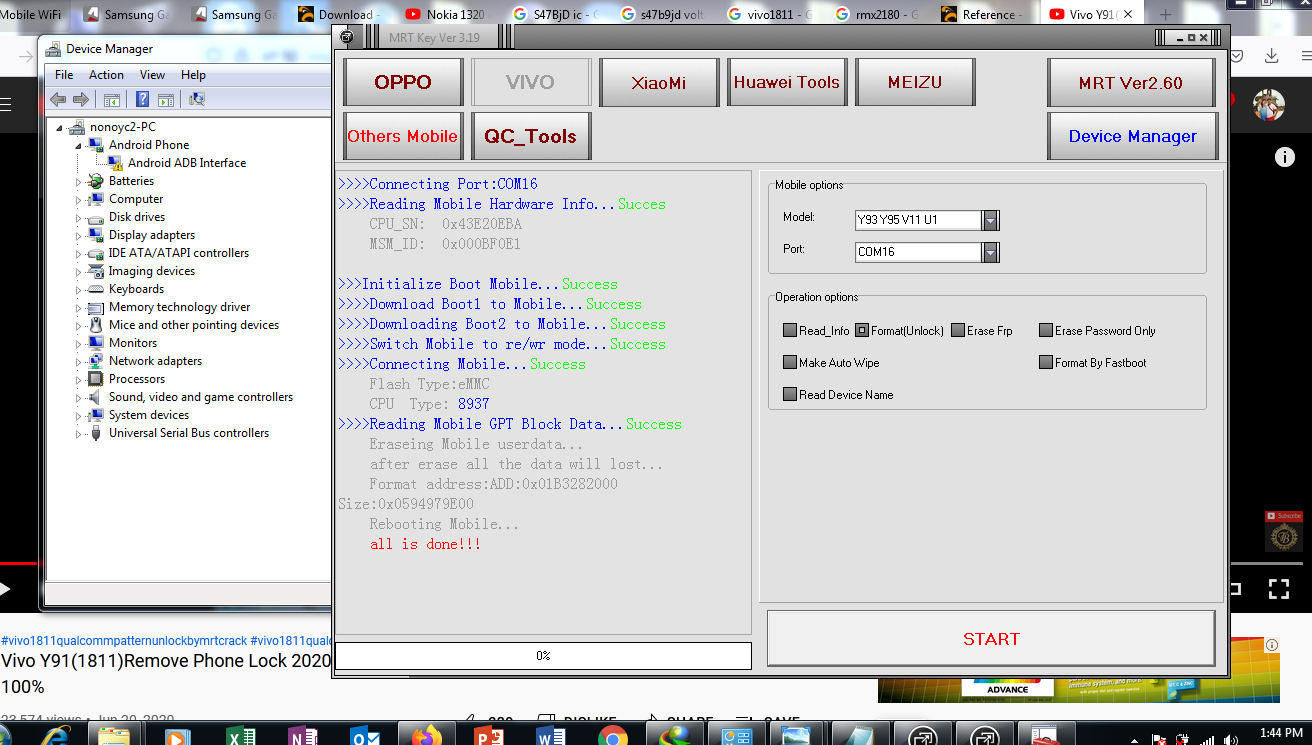Image resolution: width=1312 pixels, height=745 pixels.
Task: Open the Action menu in Device Manager
Action: (x=106, y=75)
